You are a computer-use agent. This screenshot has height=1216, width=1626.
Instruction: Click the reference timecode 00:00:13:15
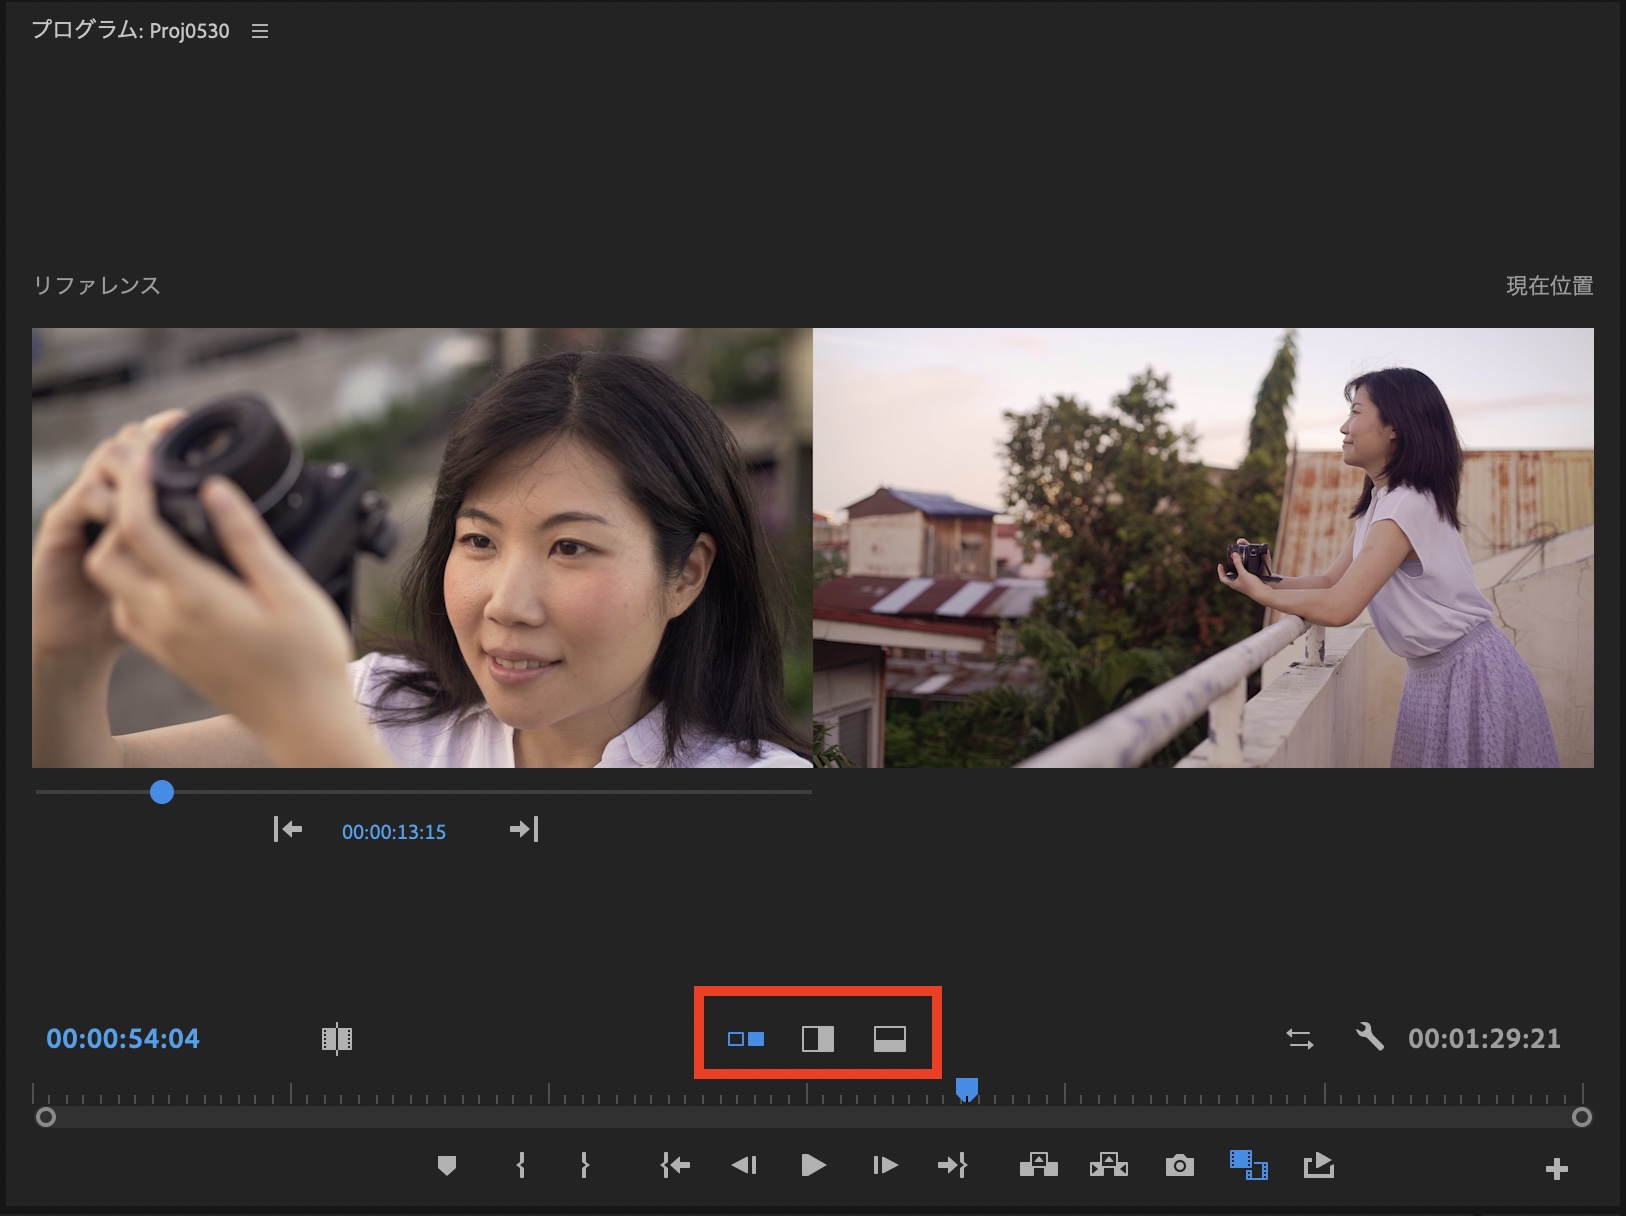(x=394, y=832)
